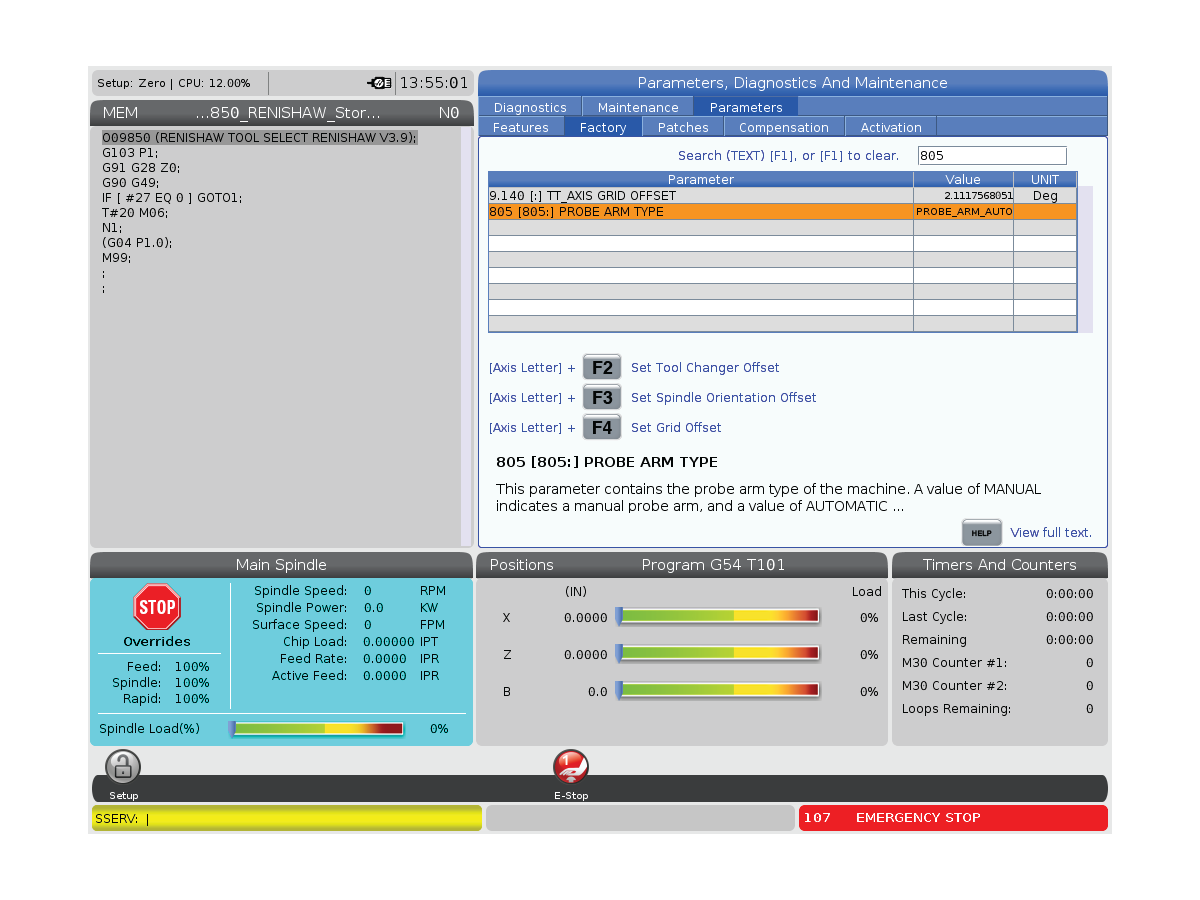Click the HELP key icon
The image size is (1200, 900).
click(981, 532)
